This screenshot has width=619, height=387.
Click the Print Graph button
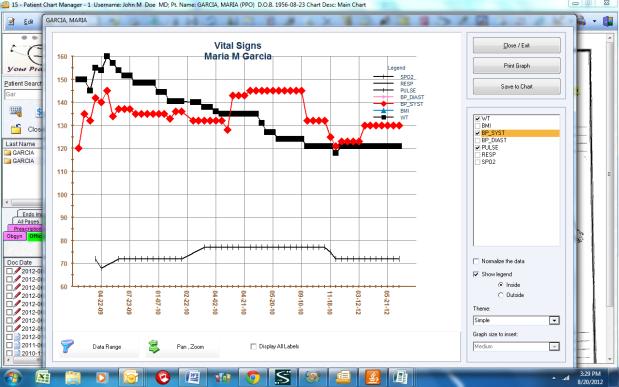[x=516, y=66]
